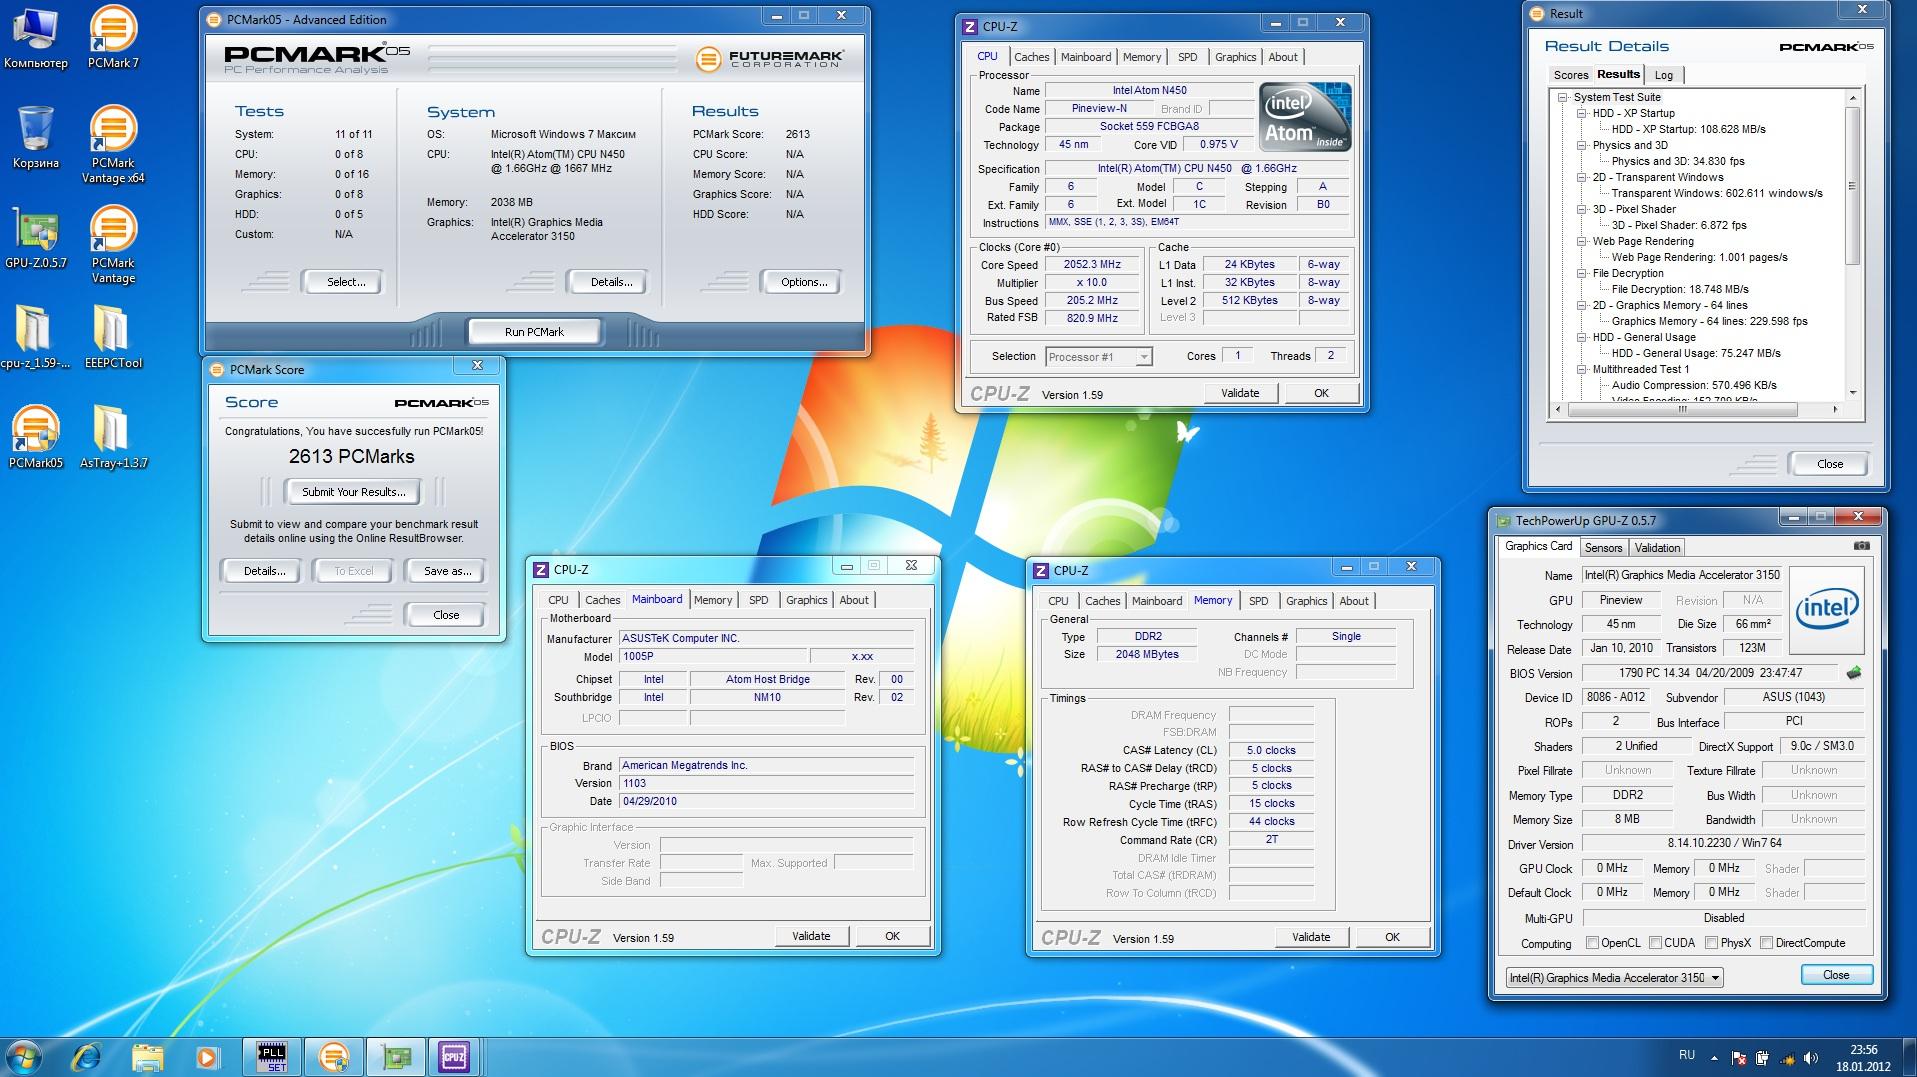Select the EEEPCTool folder on the desktop
Viewport: 1917px width, 1077px height.
pos(113,337)
